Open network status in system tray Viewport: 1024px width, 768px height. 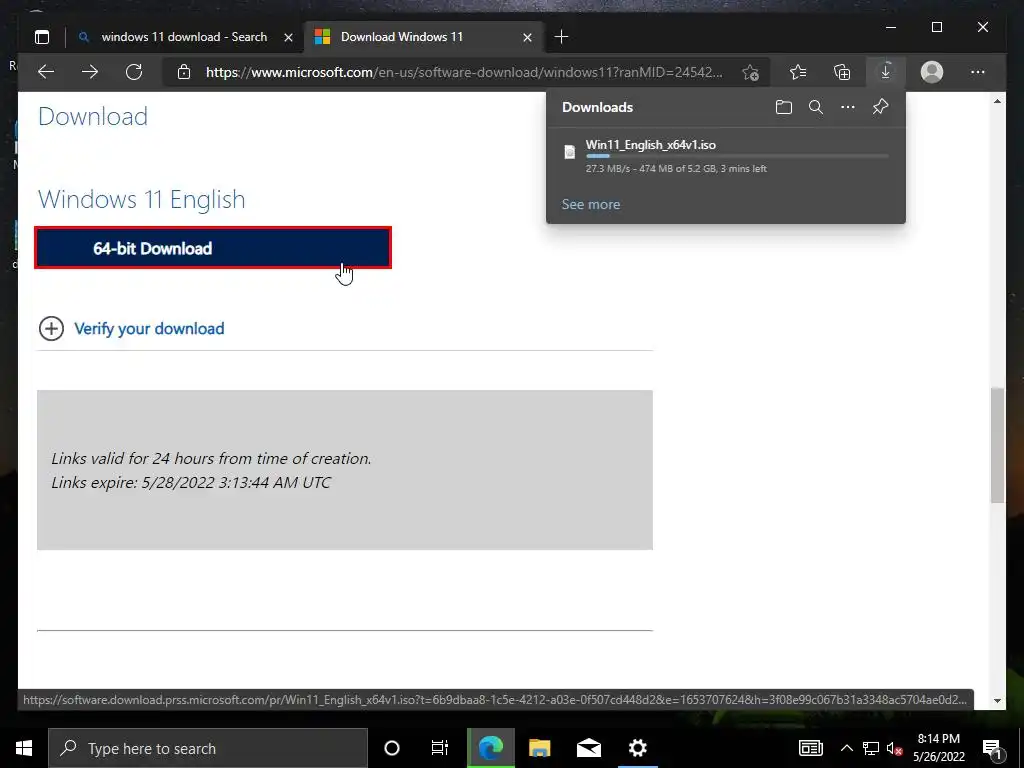[x=871, y=748]
